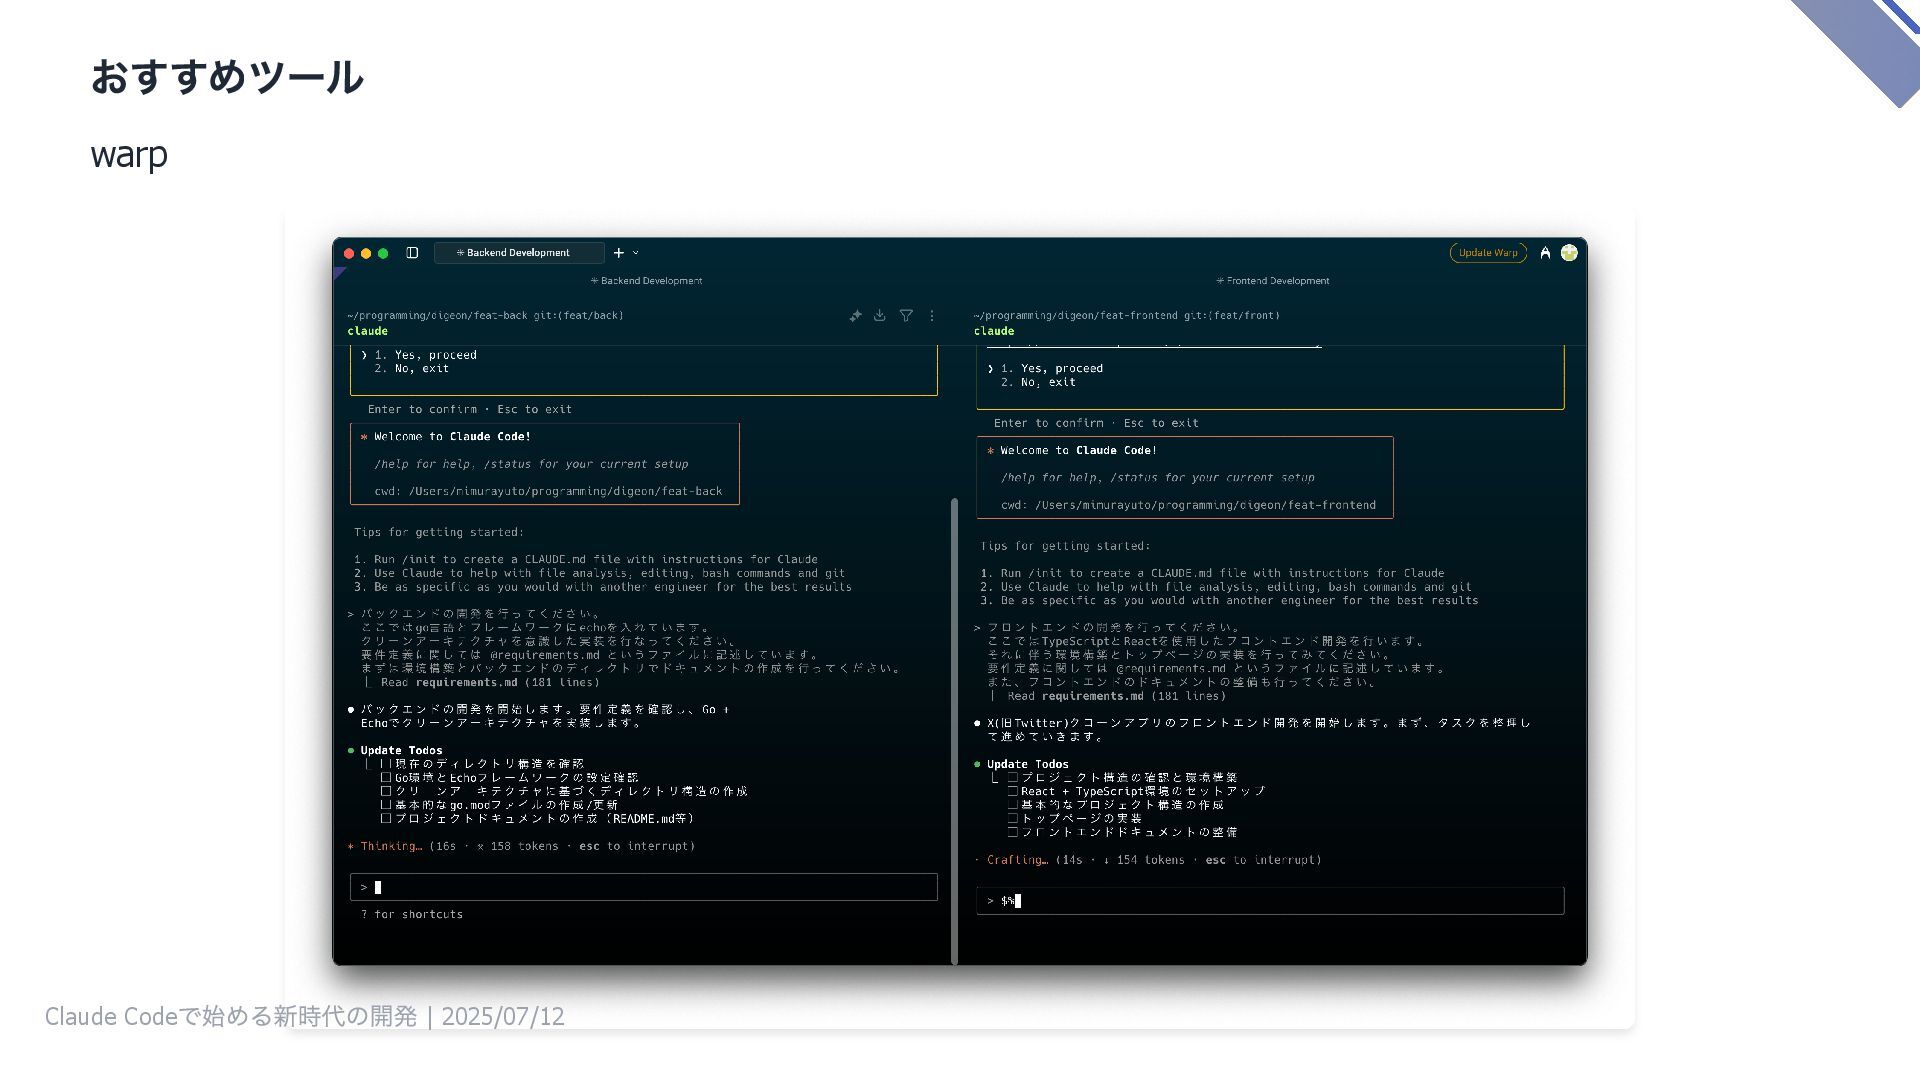Screen dimensions: 1920x1080
Task: Click "Read requirements.md" line in backend pane
Action: coord(490,683)
